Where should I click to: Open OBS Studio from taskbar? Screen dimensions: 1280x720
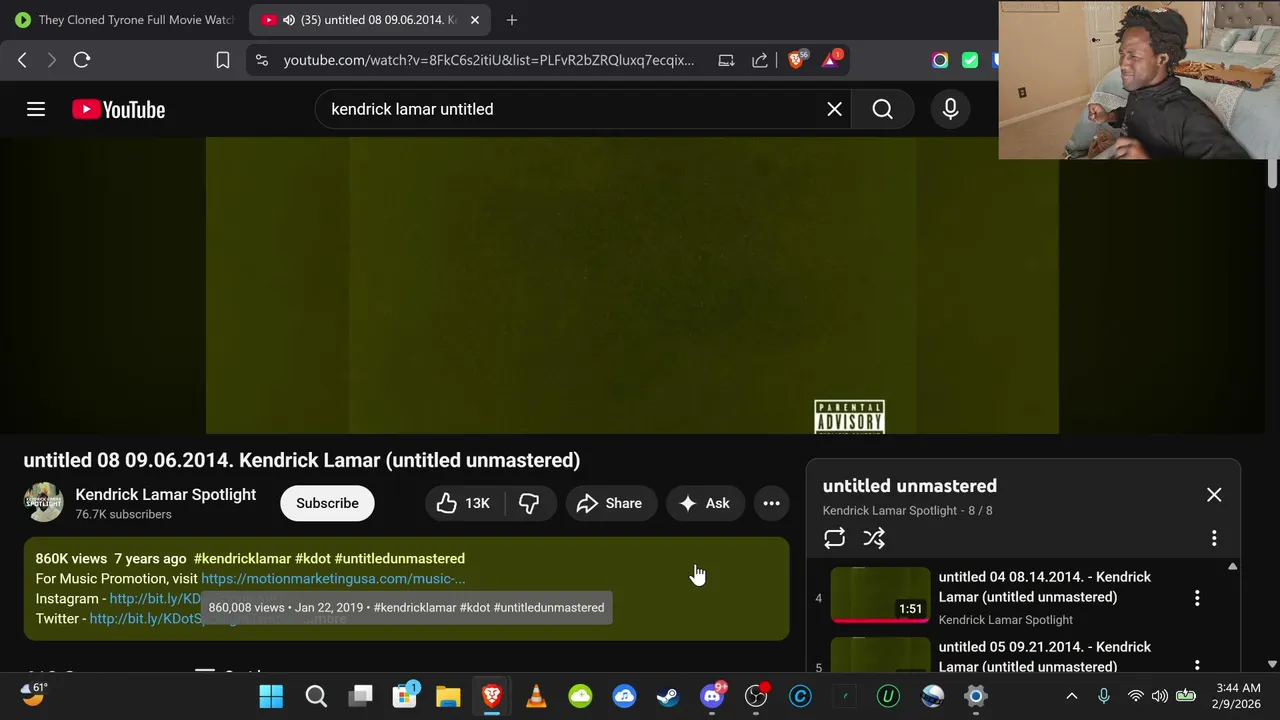[x=756, y=696]
